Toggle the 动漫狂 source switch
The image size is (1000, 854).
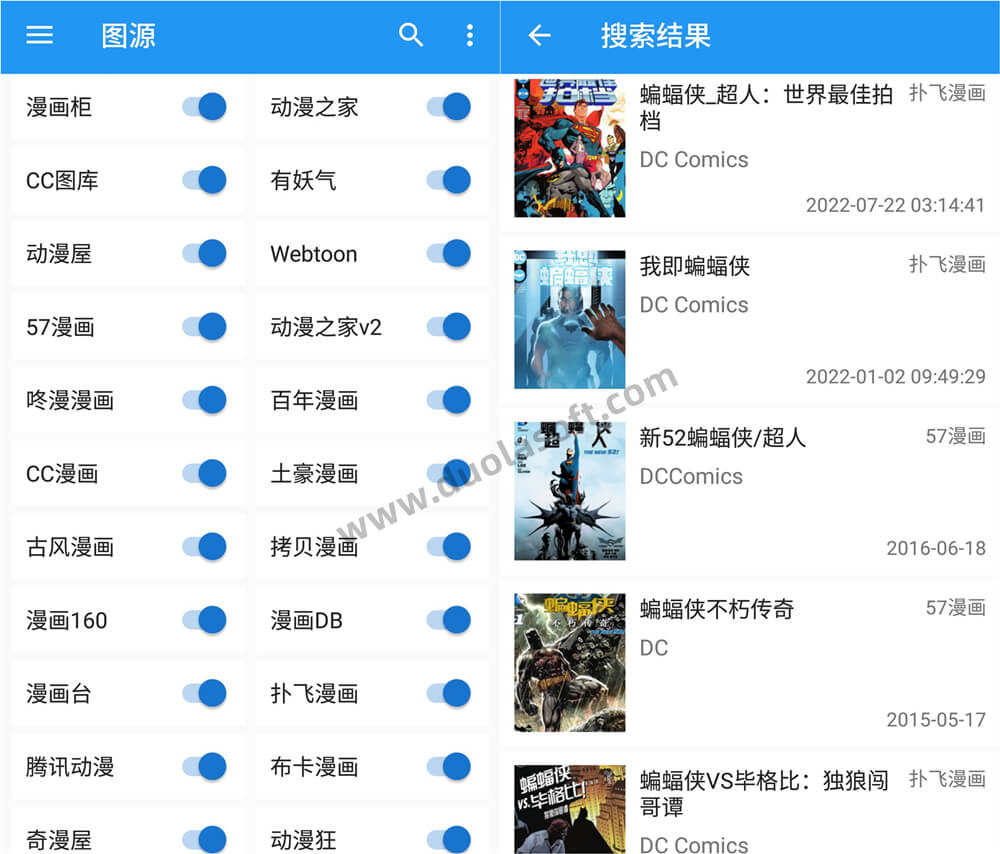click(449, 839)
